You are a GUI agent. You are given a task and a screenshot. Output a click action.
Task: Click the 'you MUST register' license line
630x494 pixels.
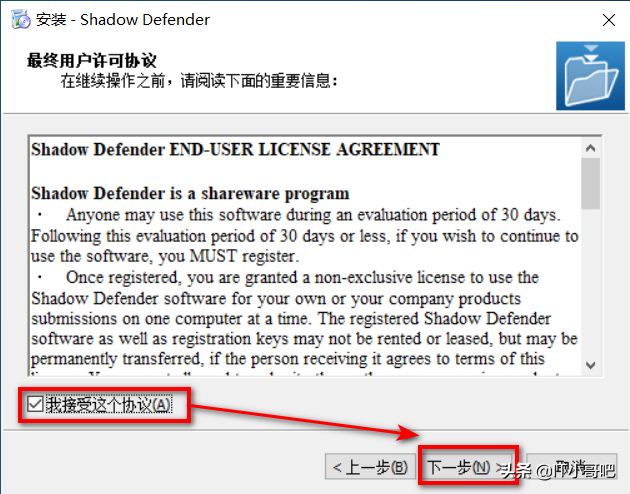165,256
